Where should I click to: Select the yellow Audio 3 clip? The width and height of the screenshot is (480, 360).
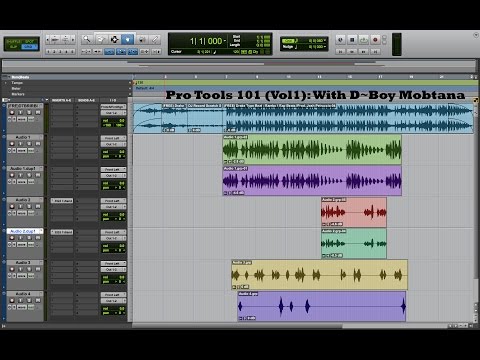pos(319,275)
